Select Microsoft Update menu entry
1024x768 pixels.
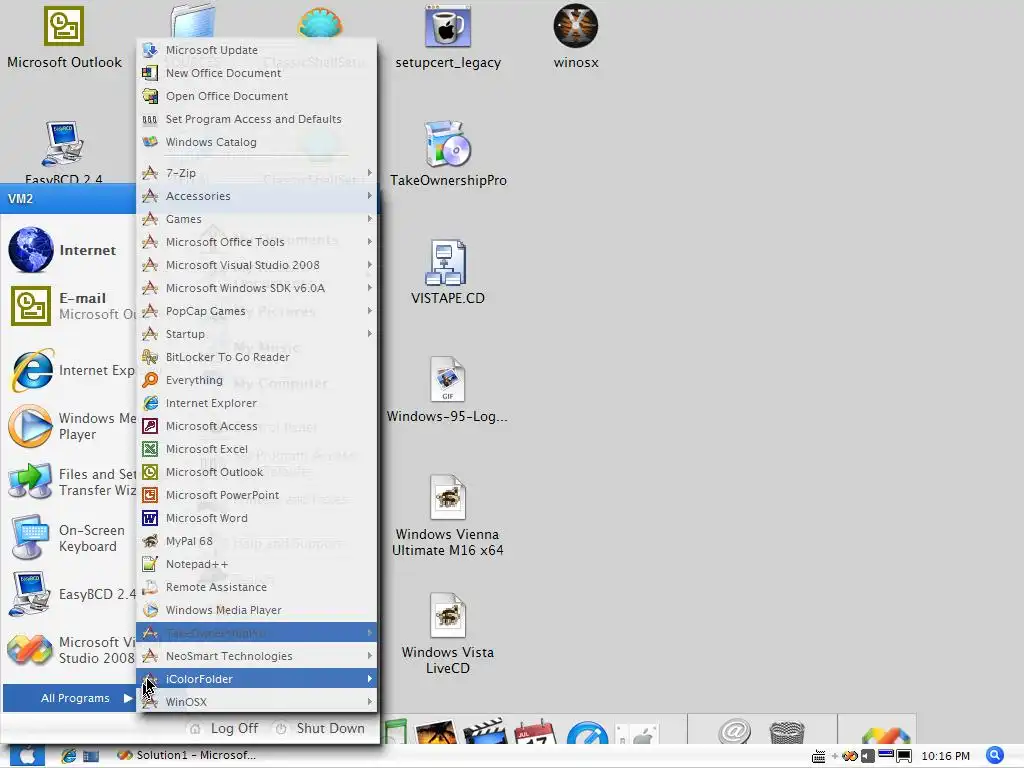click(257, 50)
